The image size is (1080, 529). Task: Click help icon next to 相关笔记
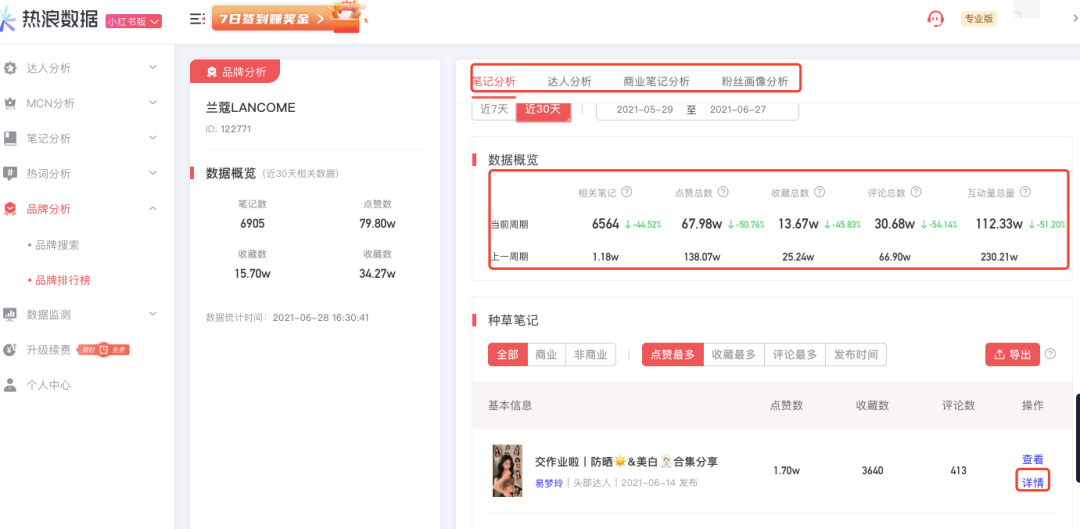point(627,192)
